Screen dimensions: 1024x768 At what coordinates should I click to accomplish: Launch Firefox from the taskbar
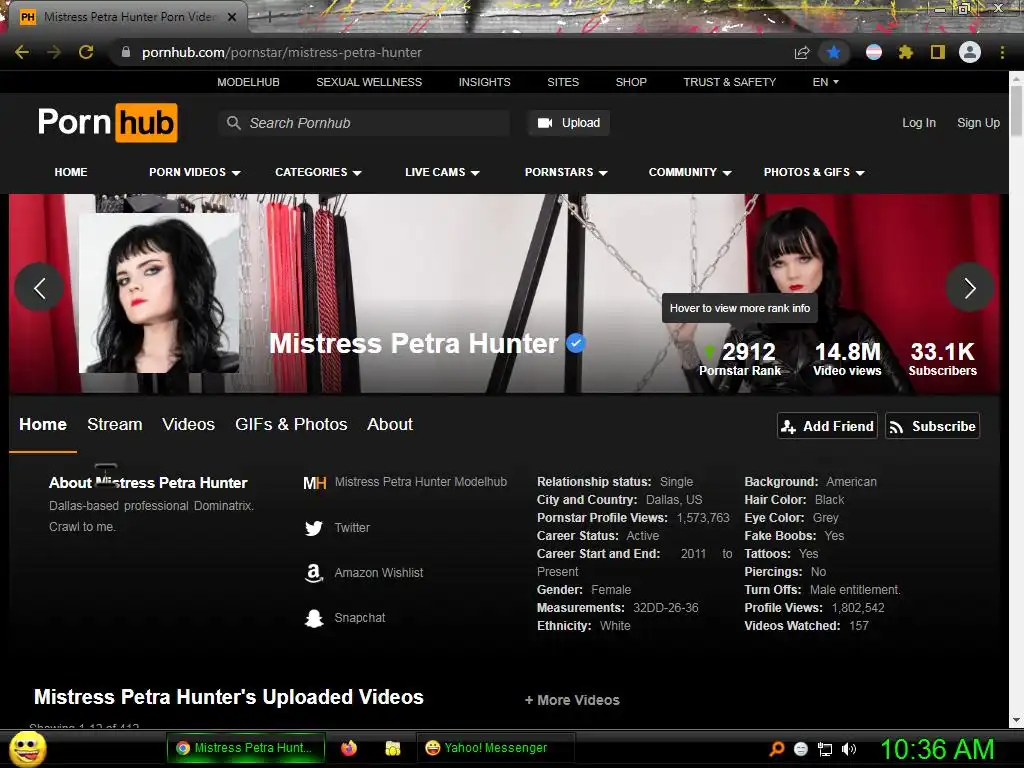[x=349, y=748]
